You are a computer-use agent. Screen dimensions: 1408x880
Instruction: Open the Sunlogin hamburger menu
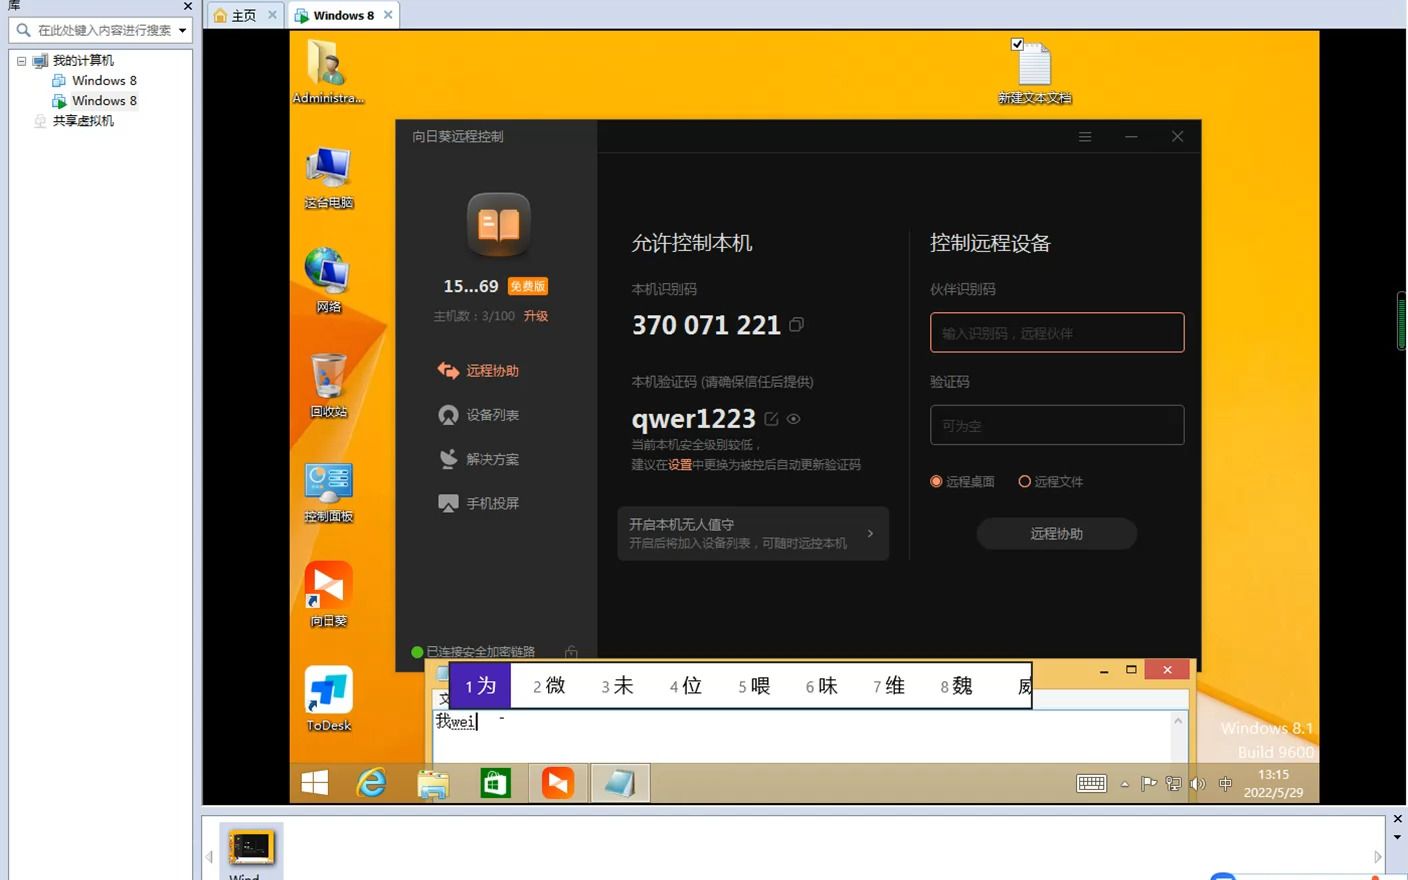(x=1085, y=137)
